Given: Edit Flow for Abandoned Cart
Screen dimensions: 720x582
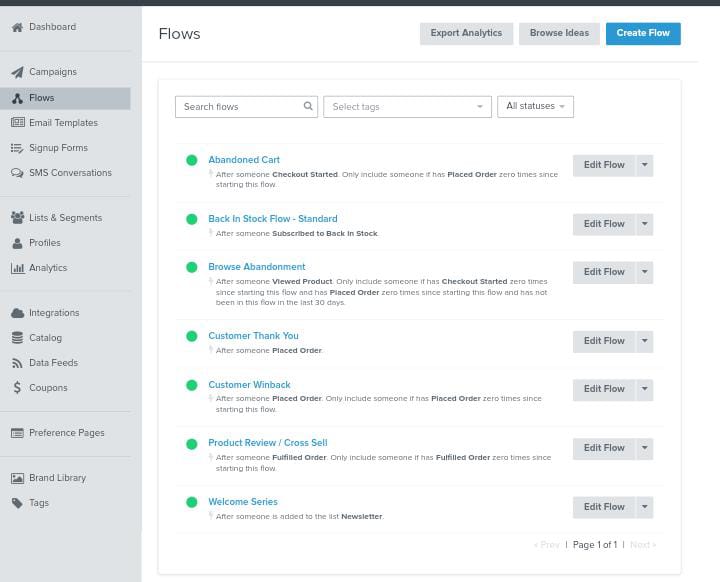Looking at the screenshot, I should (604, 165).
